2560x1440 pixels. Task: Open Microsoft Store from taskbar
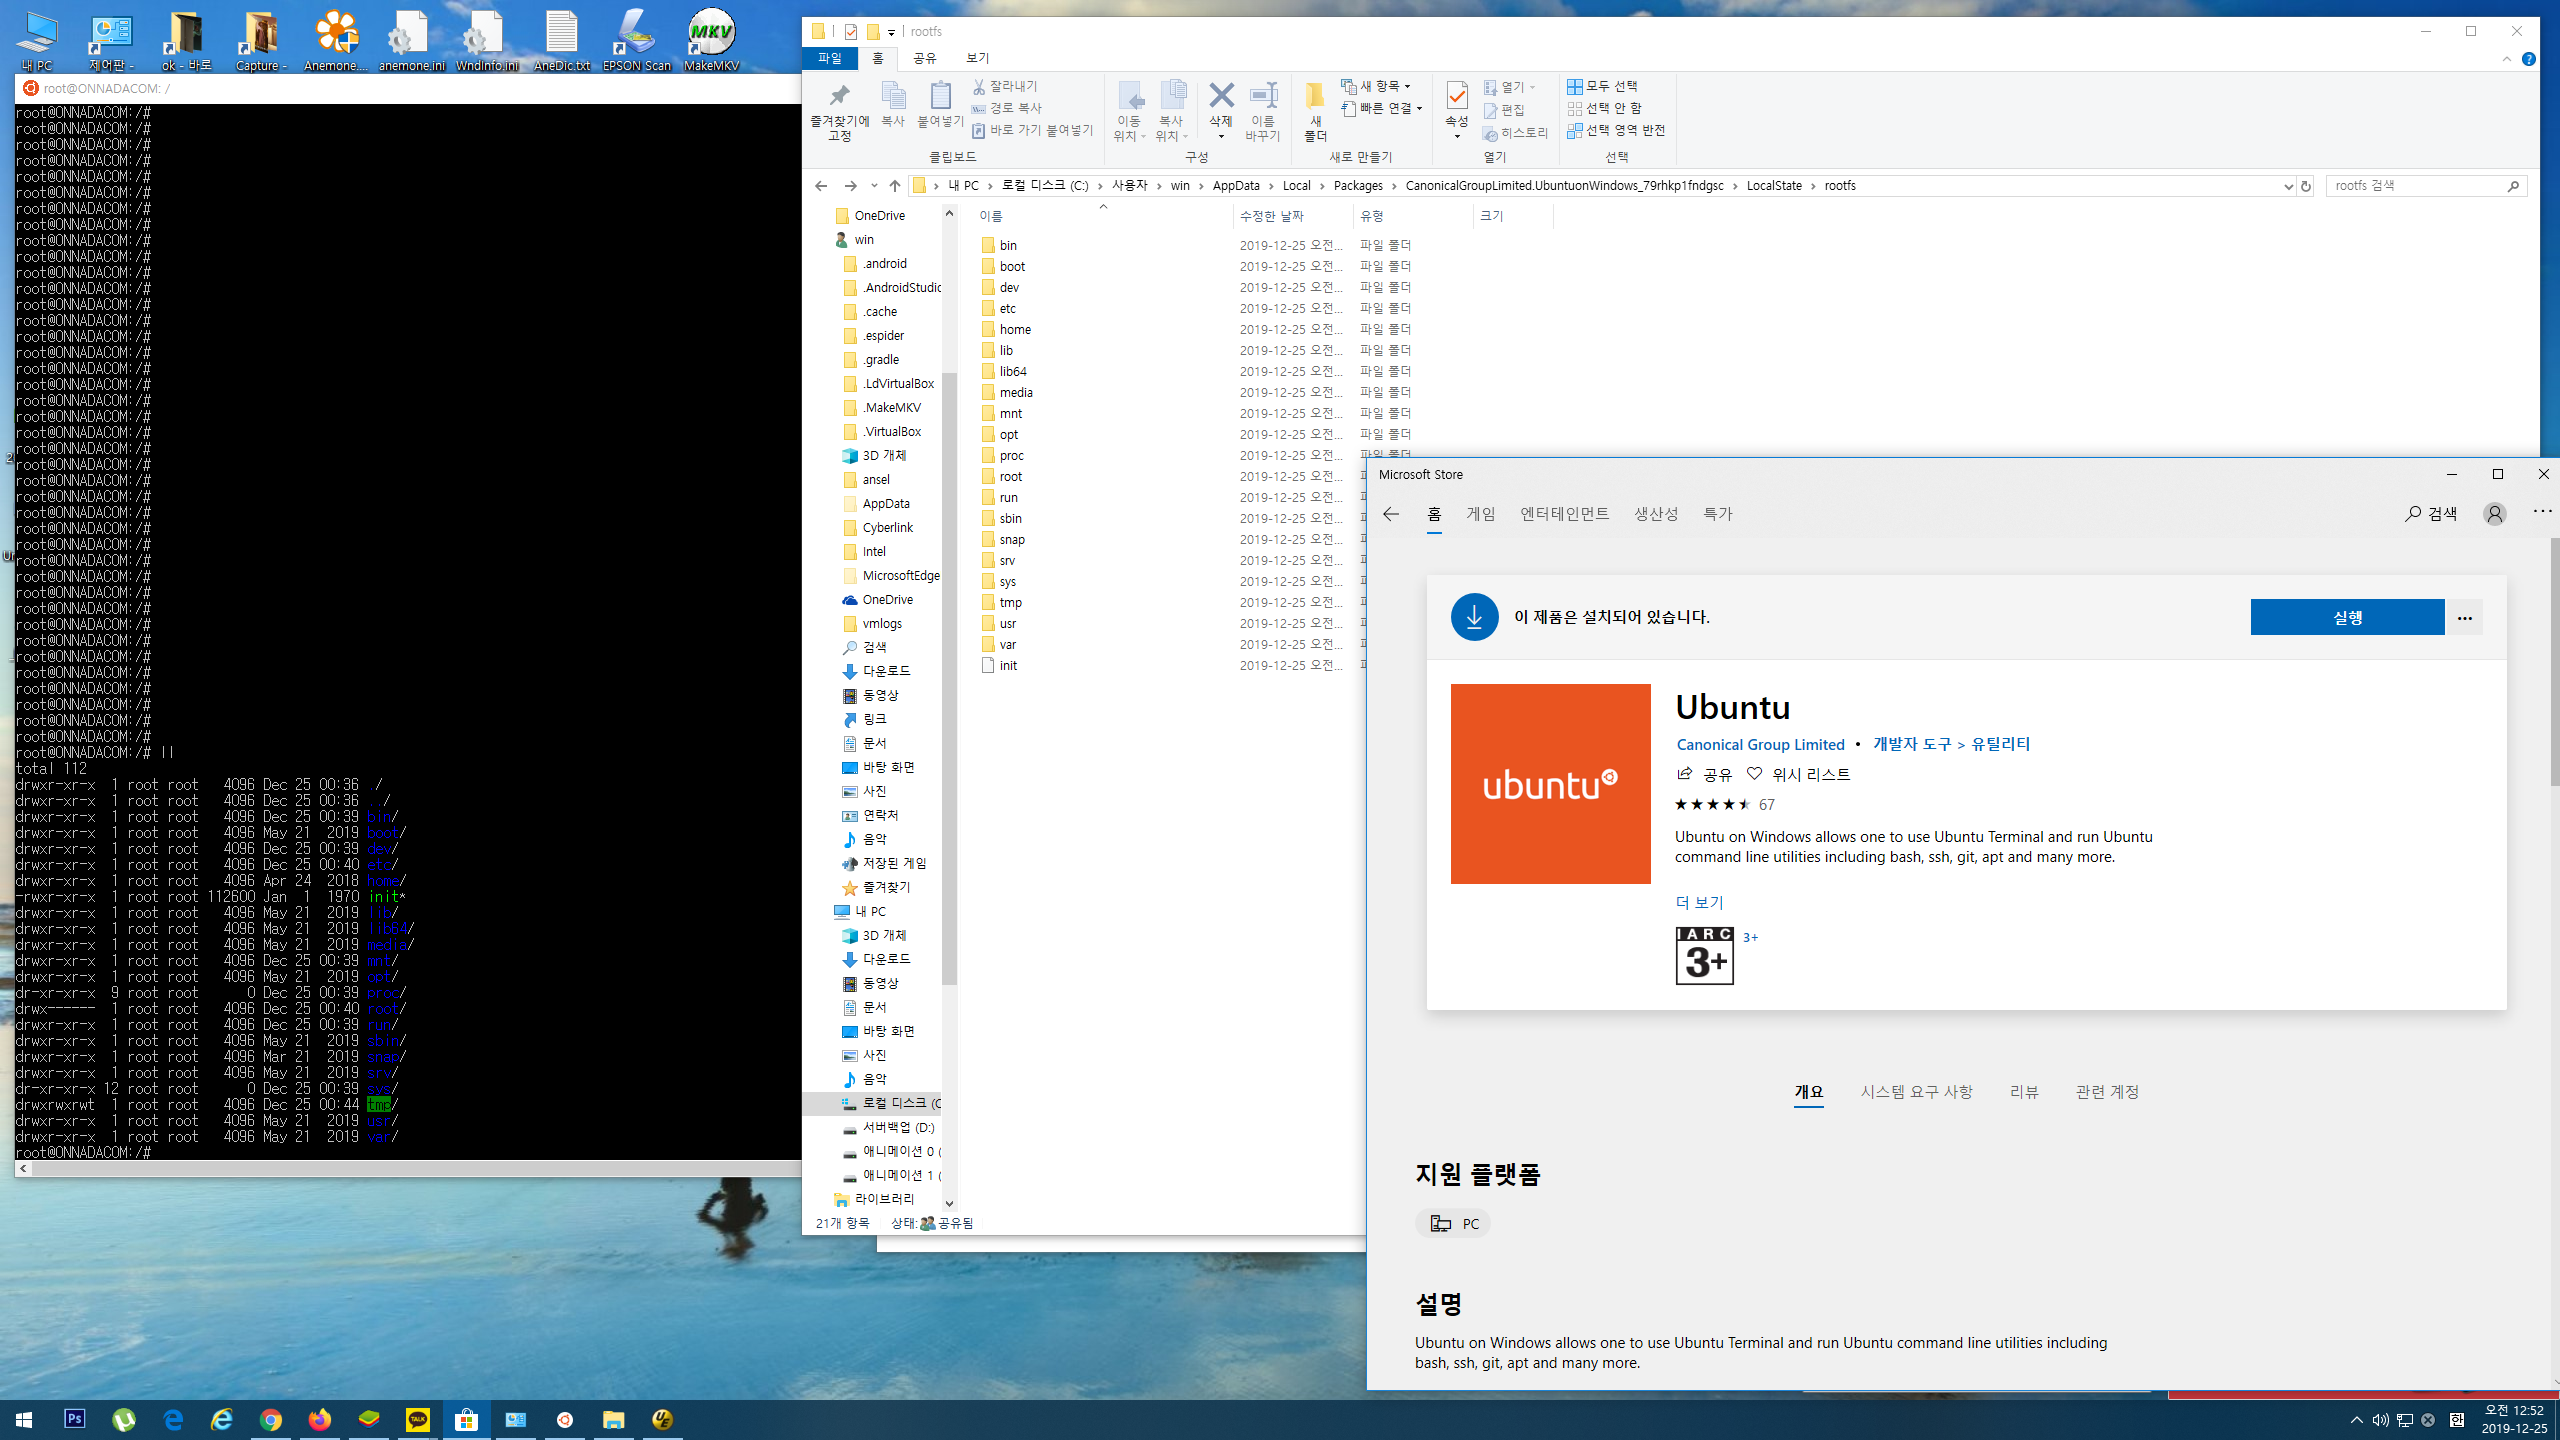click(x=466, y=1419)
